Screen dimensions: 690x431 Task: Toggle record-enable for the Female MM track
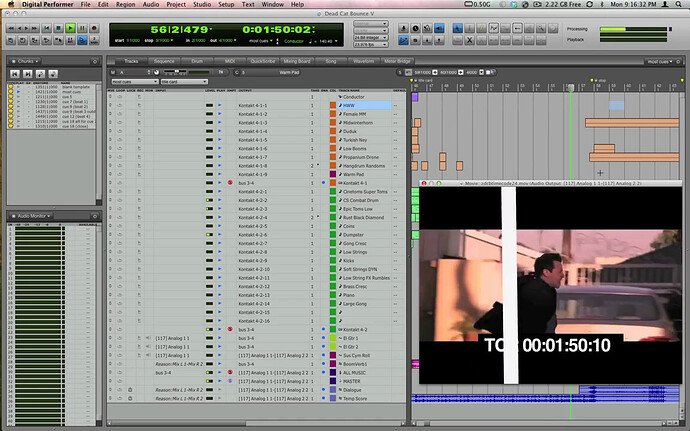(x=139, y=114)
